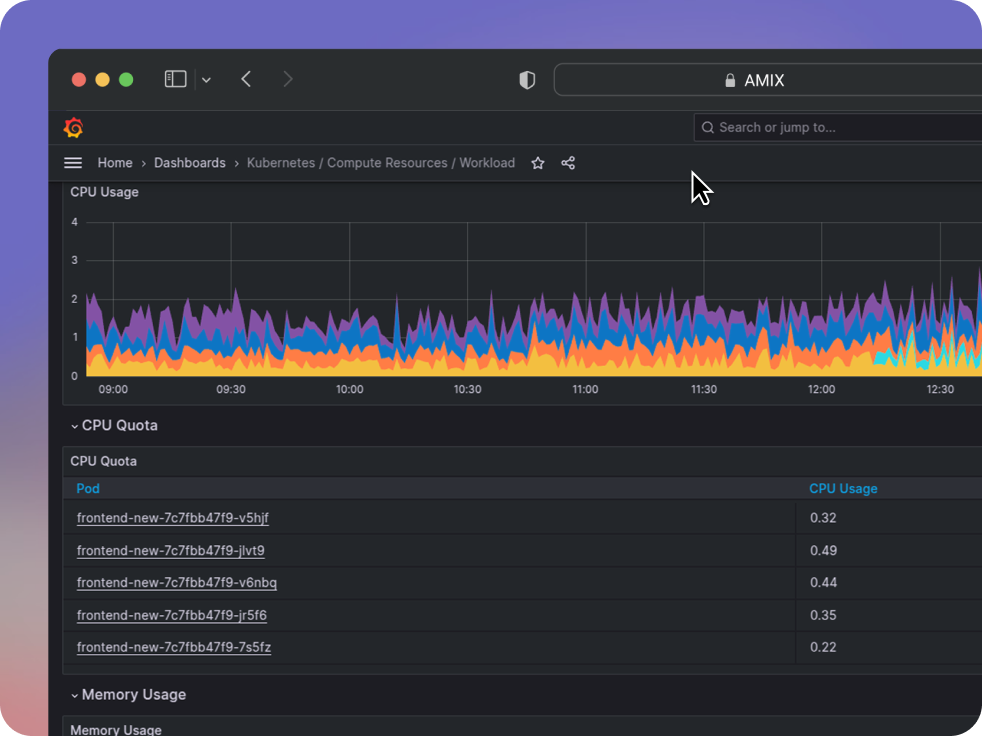Click the CPU usage value 0.49
This screenshot has height=736, width=982.
point(823,551)
